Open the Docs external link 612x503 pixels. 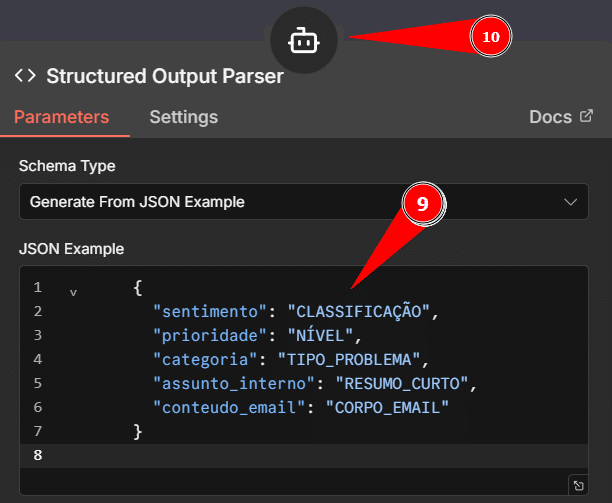point(561,117)
